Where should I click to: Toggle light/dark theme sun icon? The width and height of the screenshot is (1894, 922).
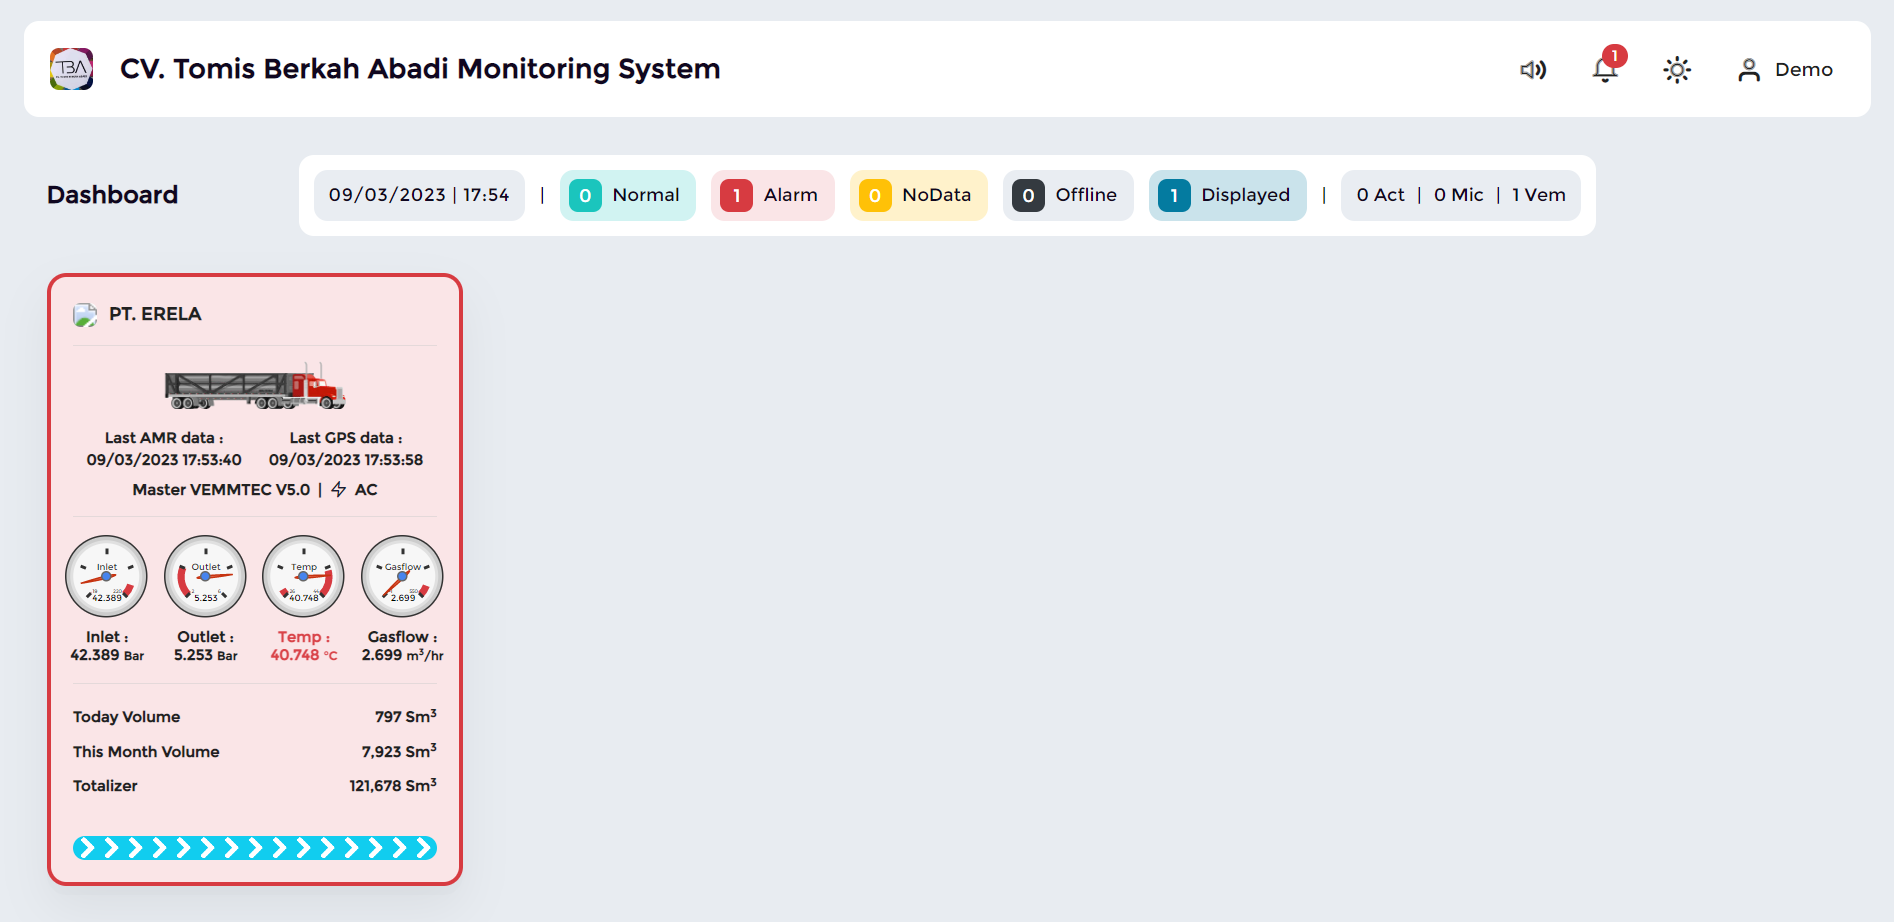click(1677, 70)
